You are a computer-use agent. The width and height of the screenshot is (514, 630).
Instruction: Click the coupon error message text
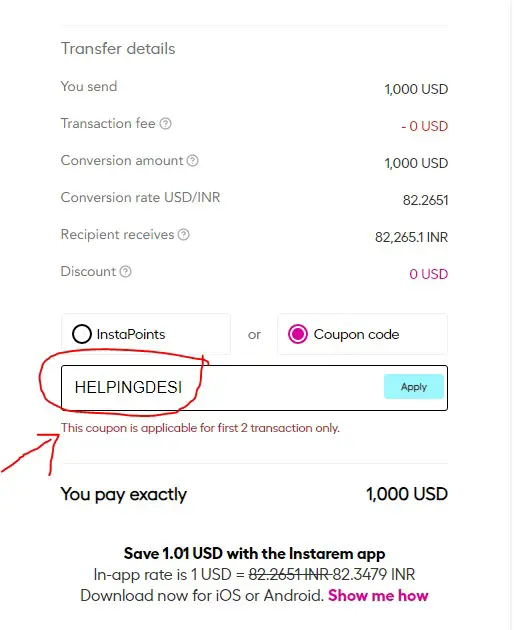tap(200, 428)
